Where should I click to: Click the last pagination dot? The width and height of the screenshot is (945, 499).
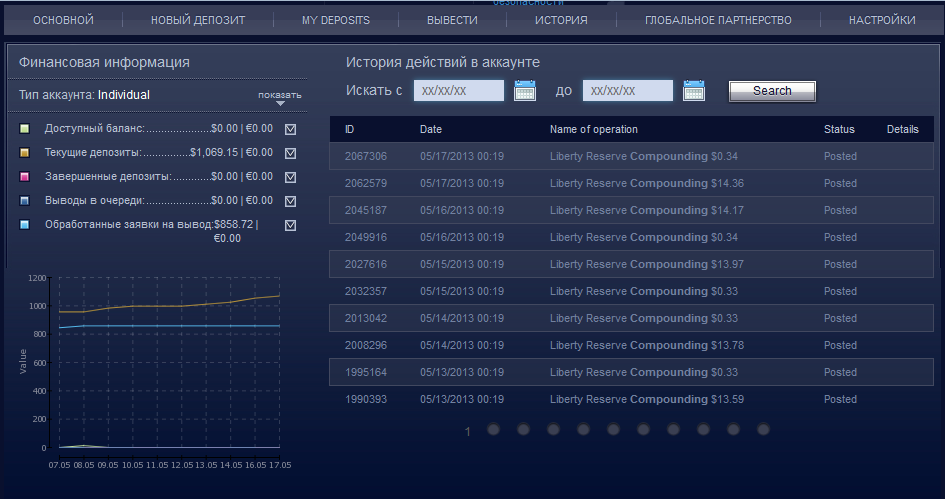coord(763,429)
